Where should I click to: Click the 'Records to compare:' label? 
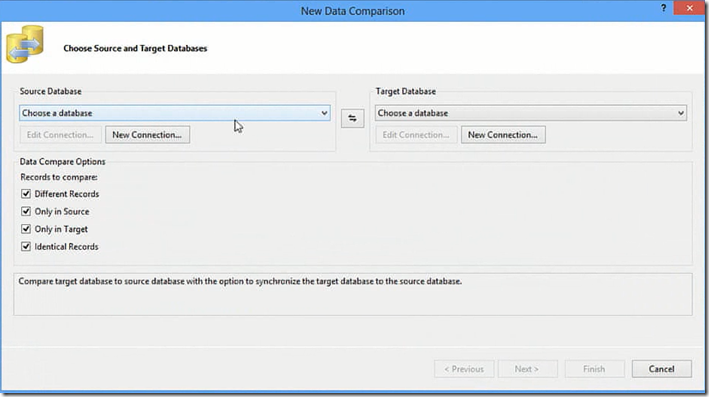pos(59,177)
